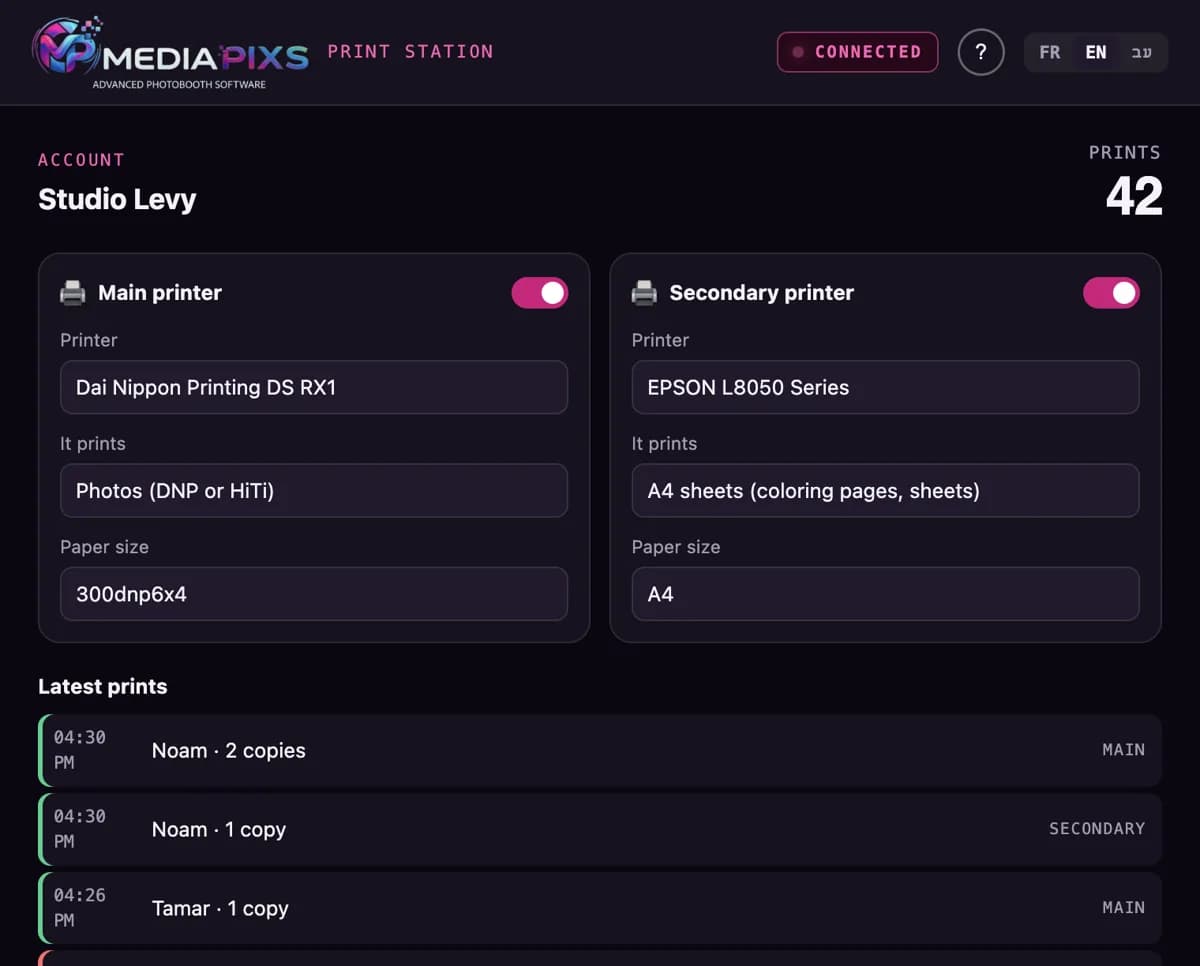The height and width of the screenshot is (966, 1200).
Task: Click the PRINTS label above the count
Action: (x=1125, y=153)
